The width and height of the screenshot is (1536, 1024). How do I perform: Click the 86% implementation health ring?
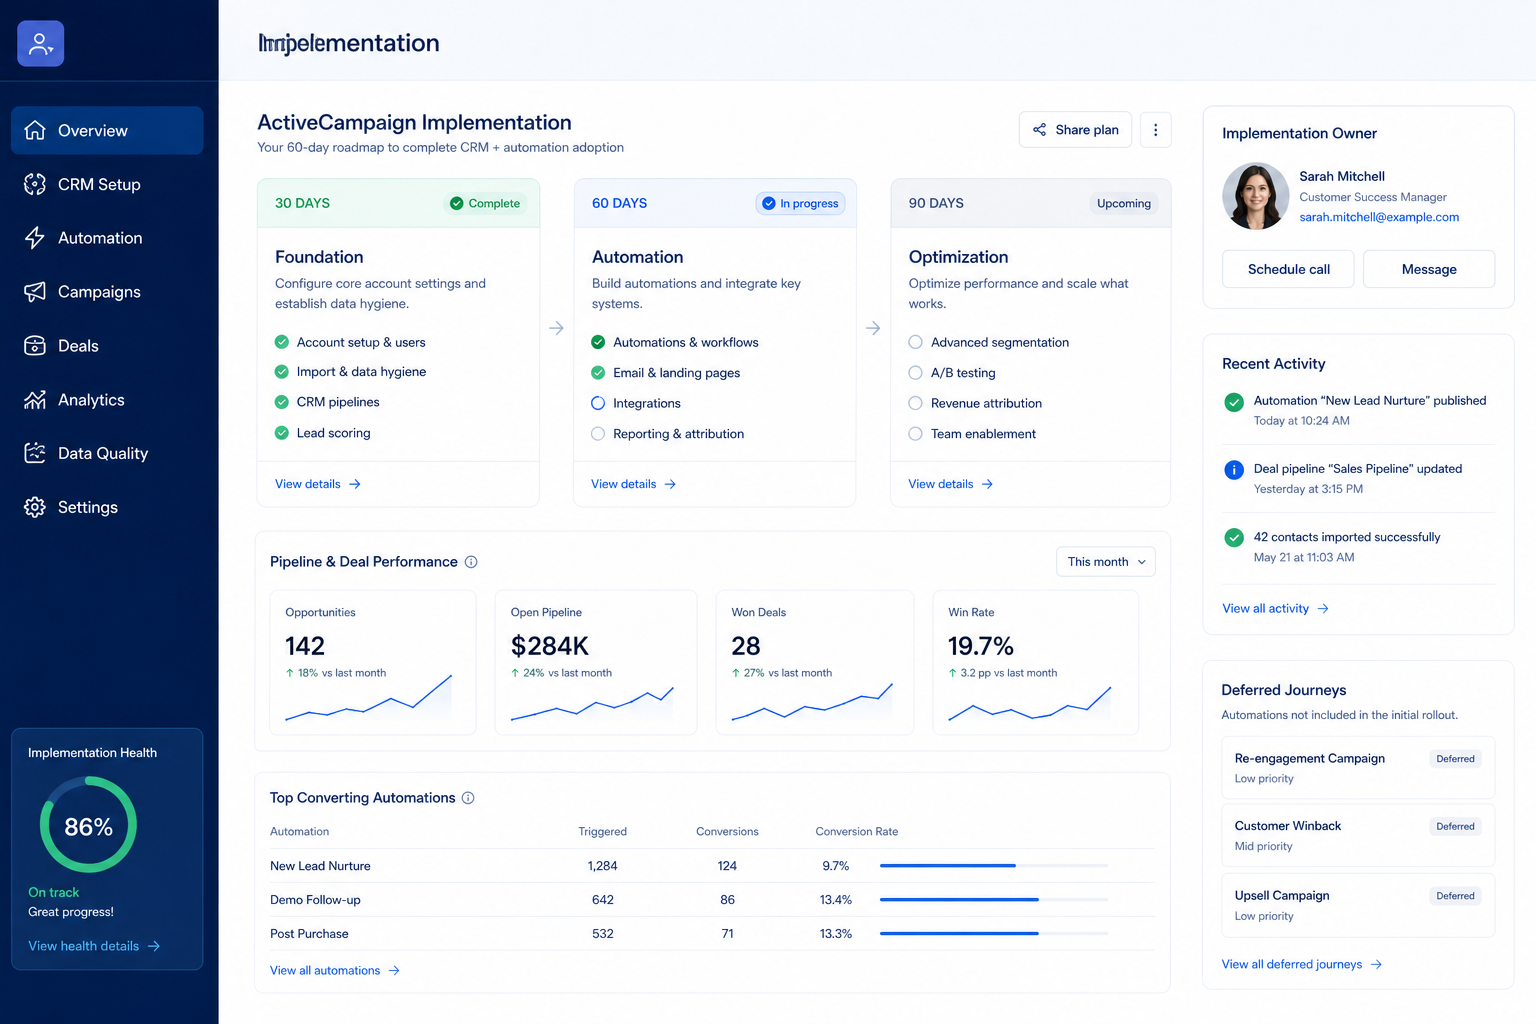pos(88,825)
